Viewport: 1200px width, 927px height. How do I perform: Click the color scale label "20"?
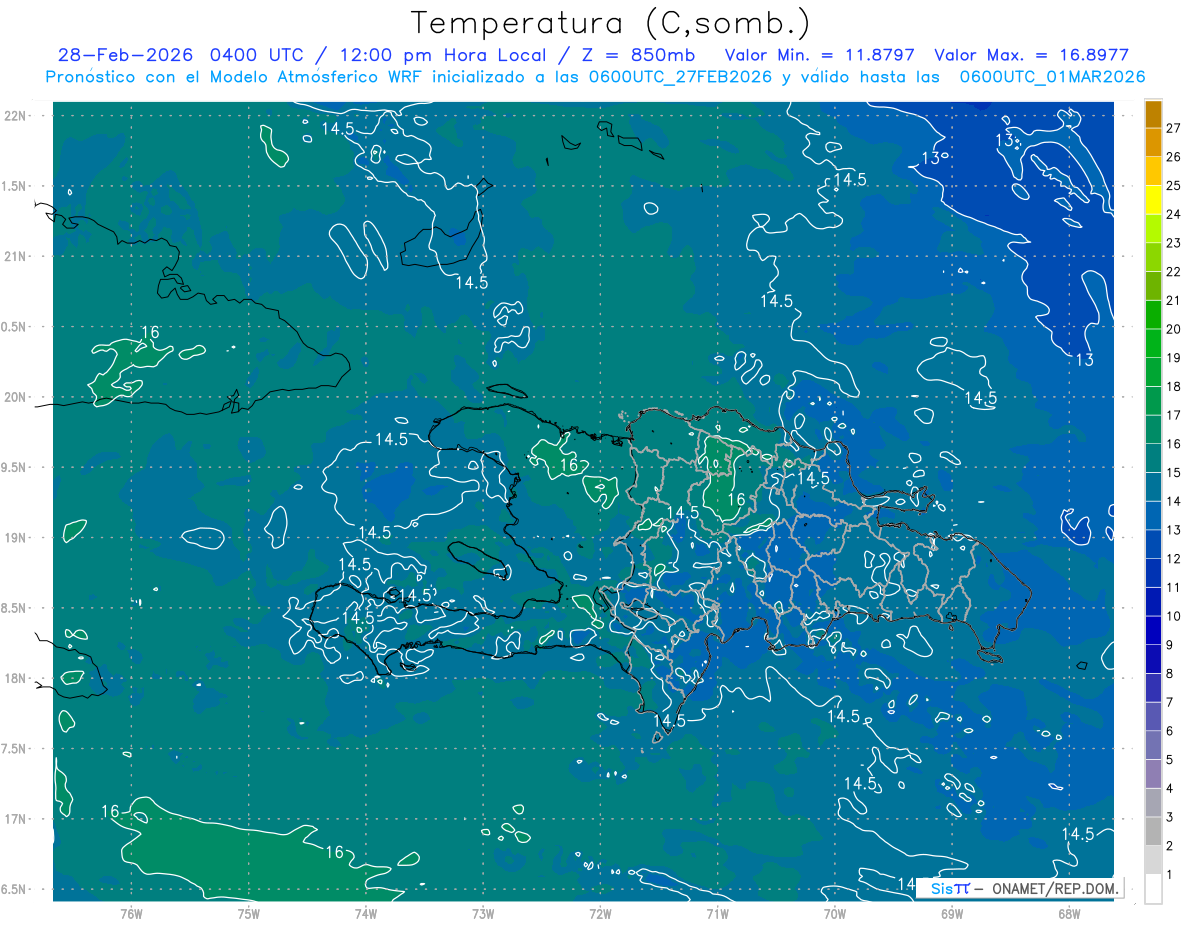[1174, 329]
